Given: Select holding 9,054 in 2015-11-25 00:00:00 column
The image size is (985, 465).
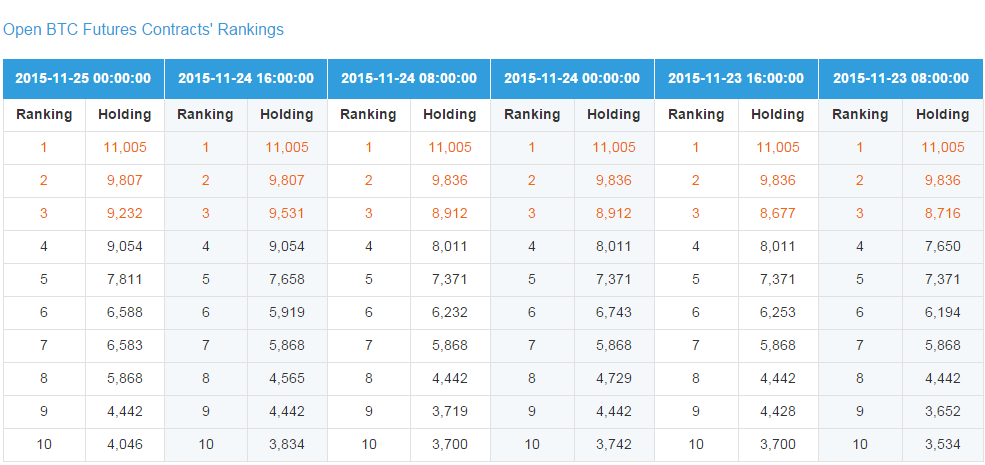Looking at the screenshot, I should [124, 246].
